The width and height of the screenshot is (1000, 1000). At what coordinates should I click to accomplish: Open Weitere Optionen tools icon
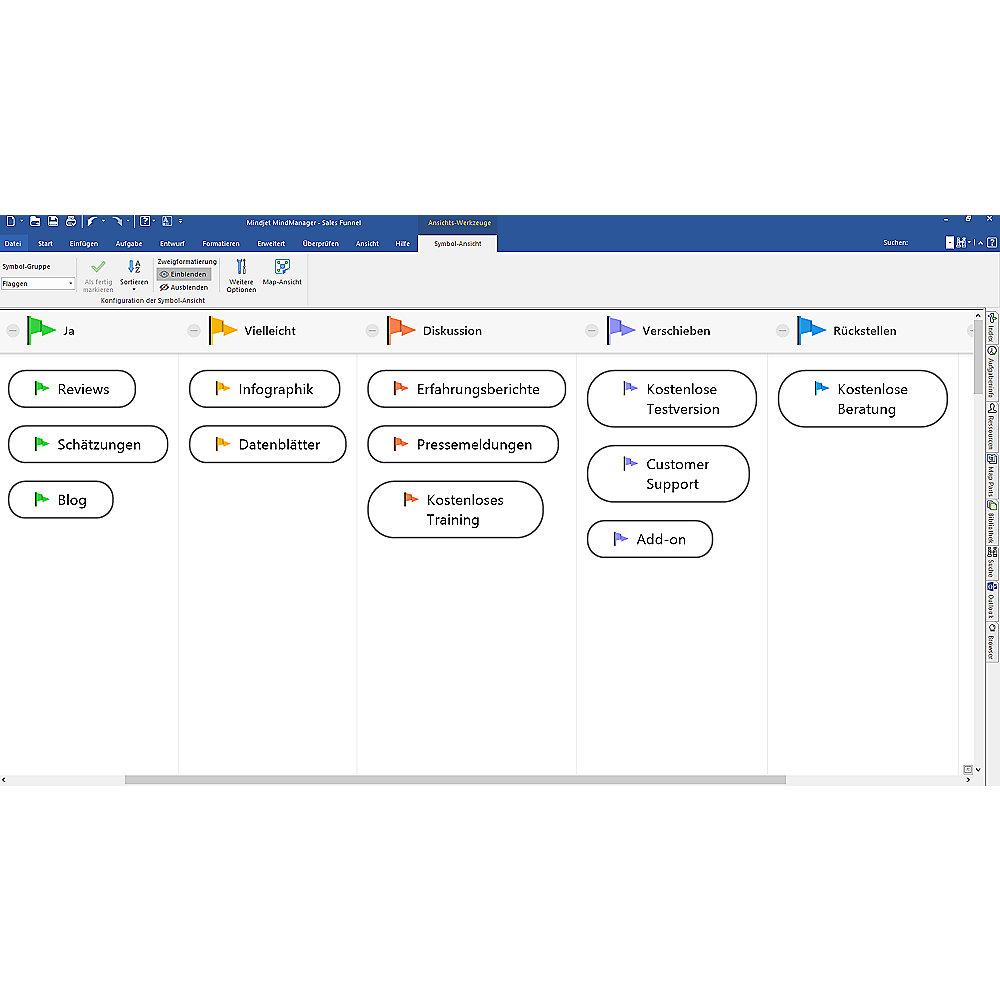click(241, 268)
